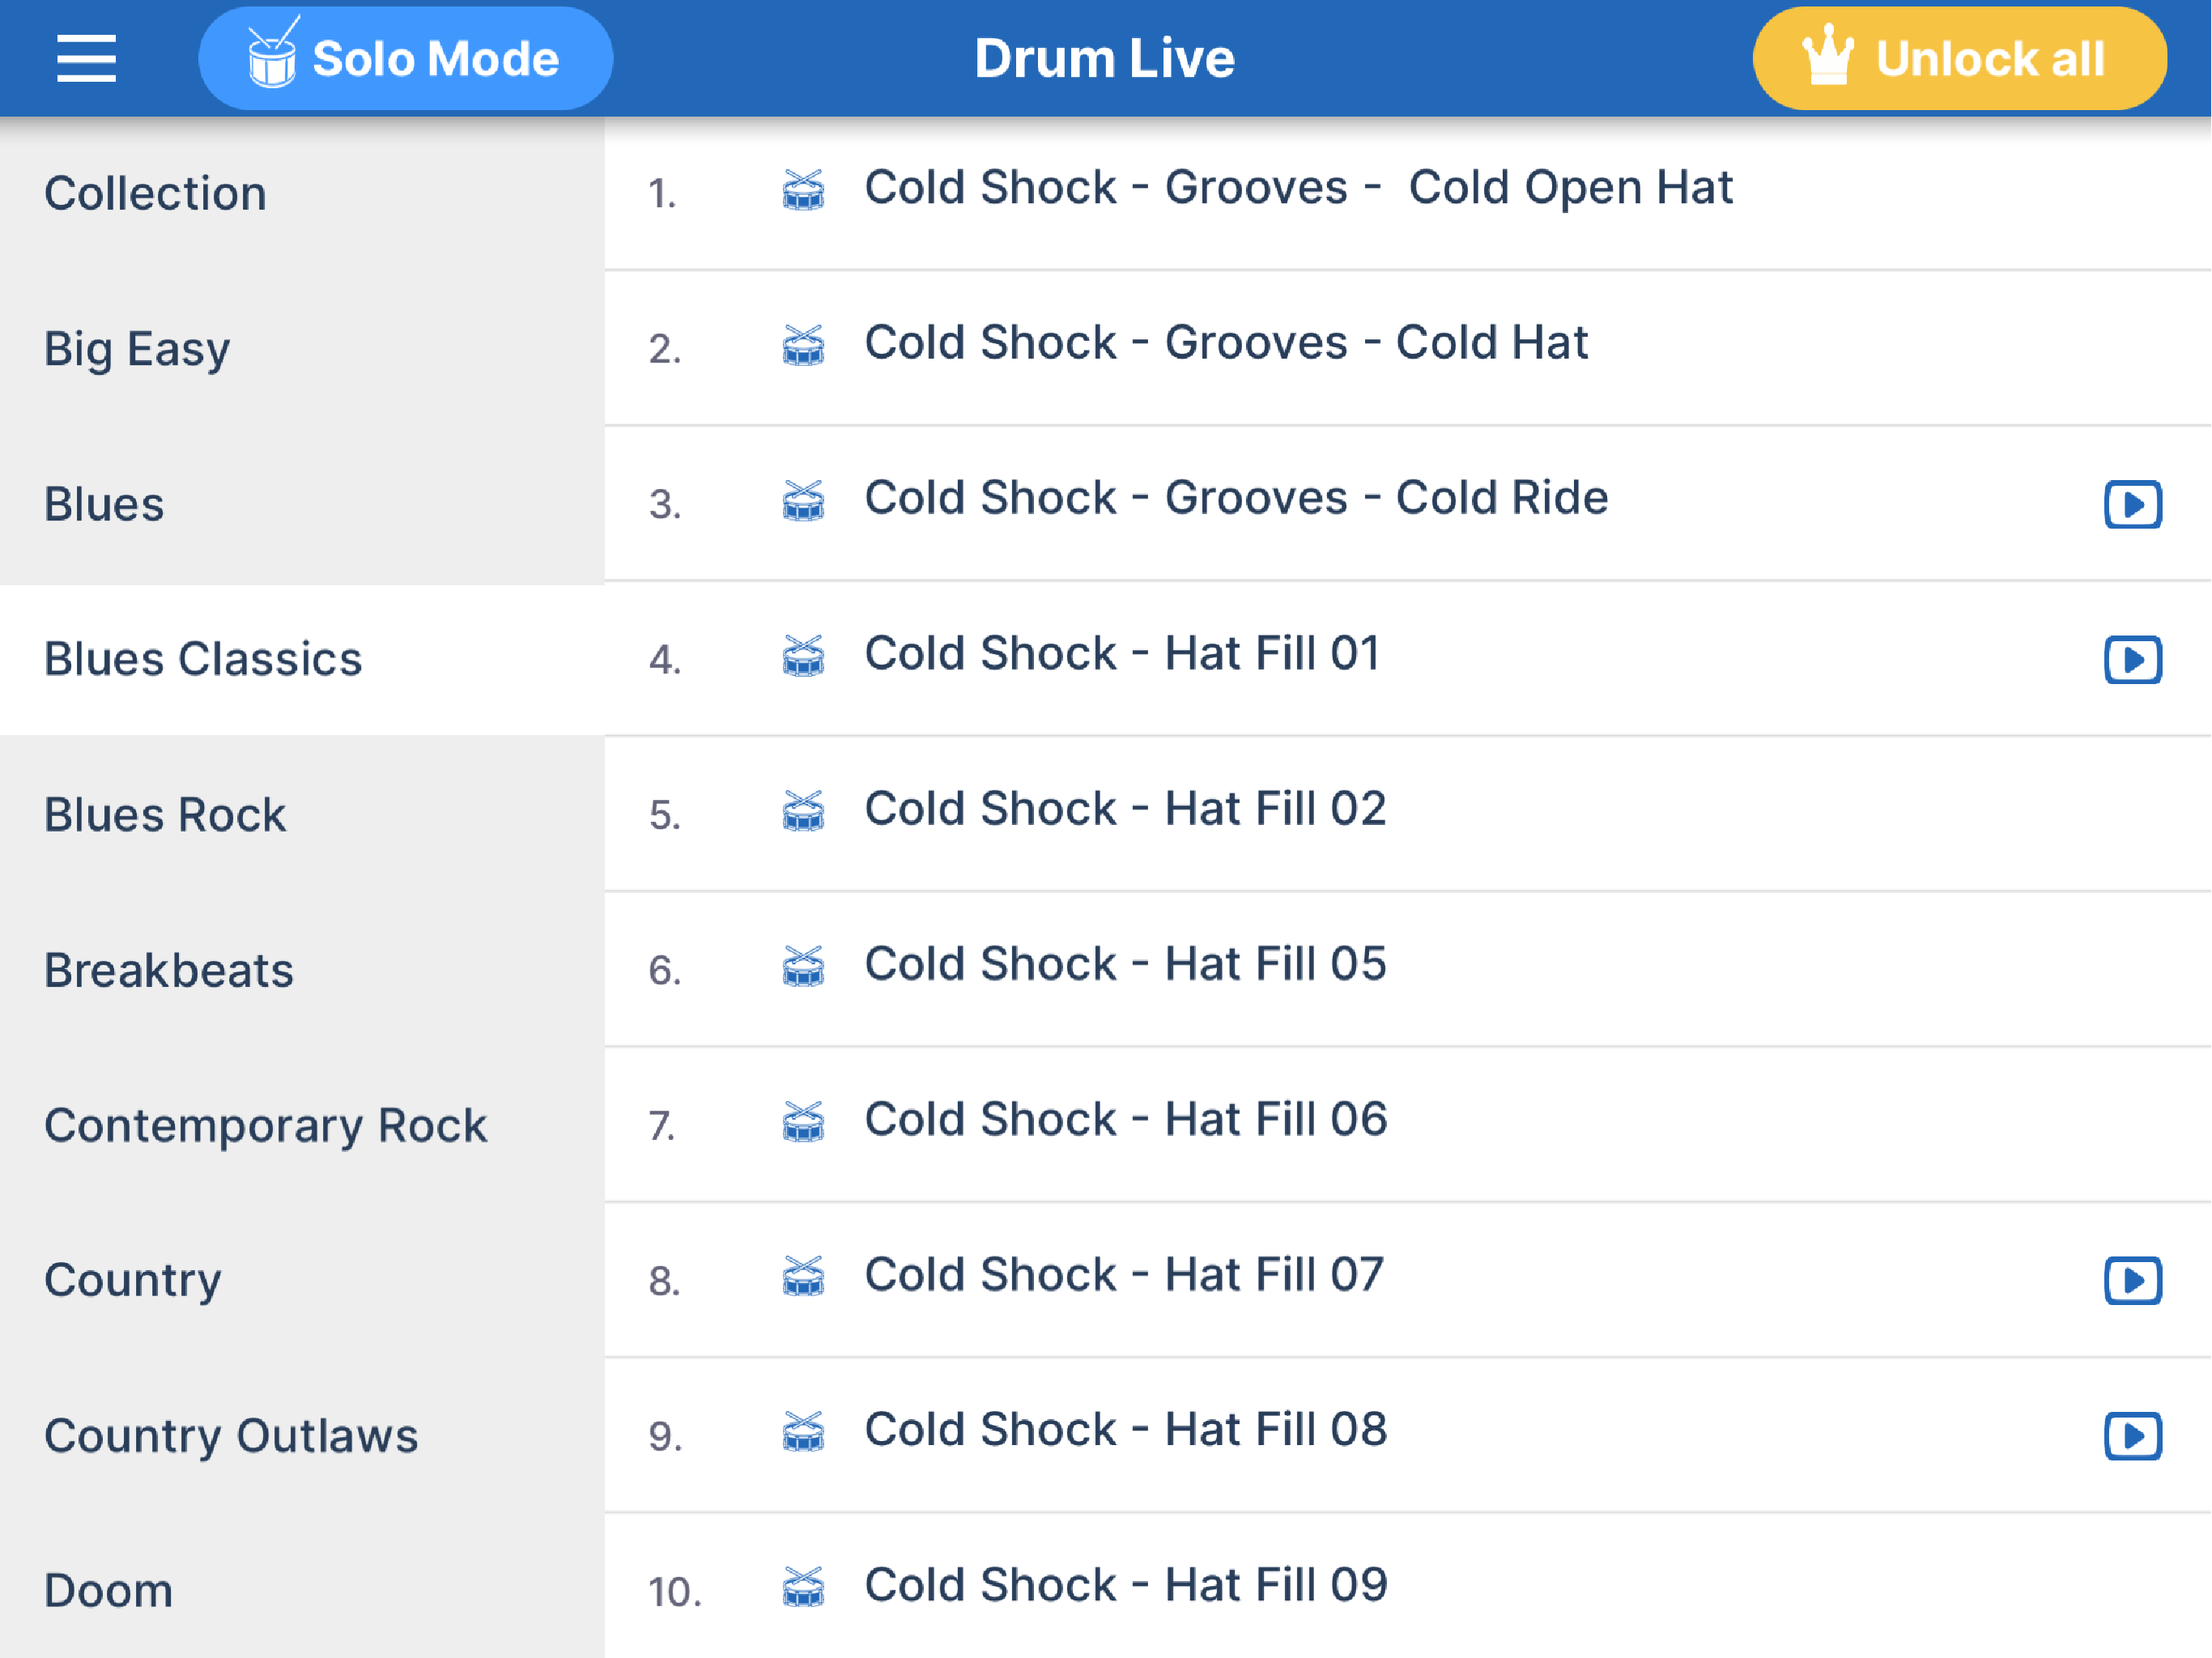Select the Cold Shock Hat Fill 05 track

pos(1125,965)
